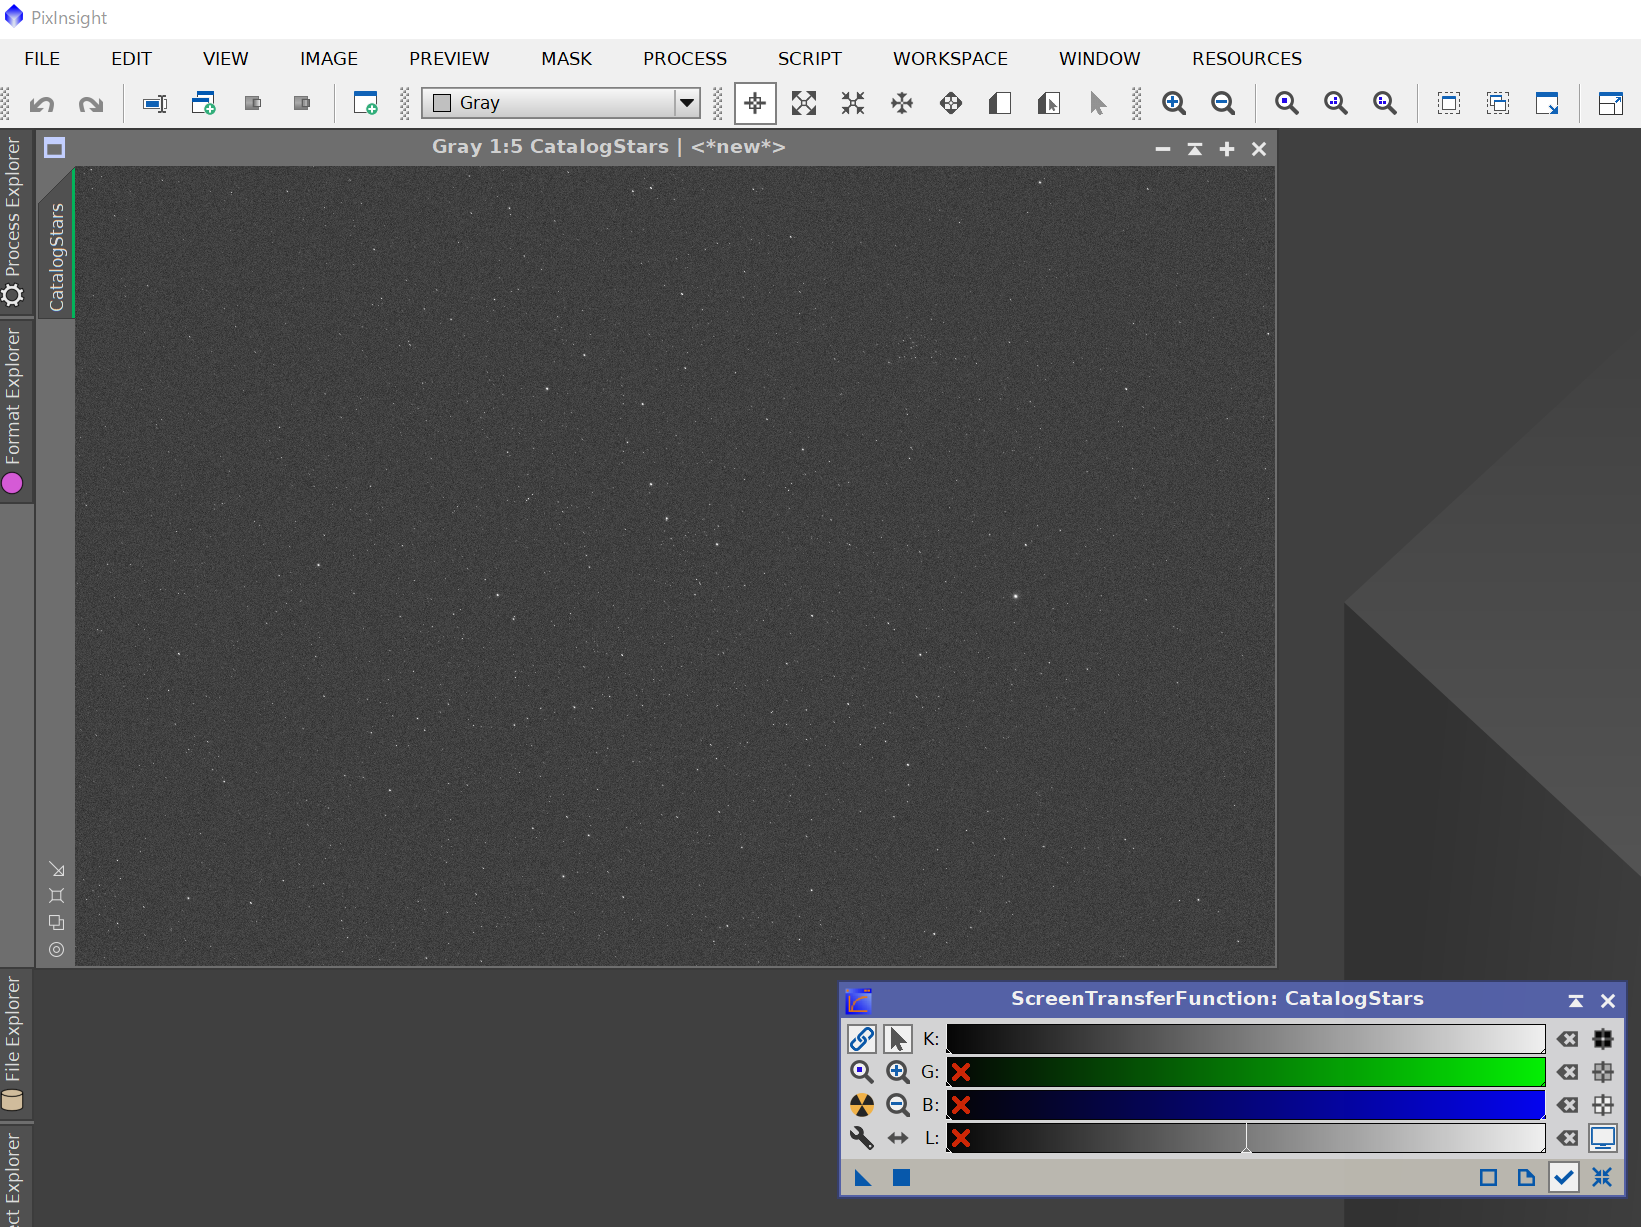Viewport: 1641px width, 1227px height.
Task: Toggle STF monitor display icon
Action: [x=1603, y=1138]
